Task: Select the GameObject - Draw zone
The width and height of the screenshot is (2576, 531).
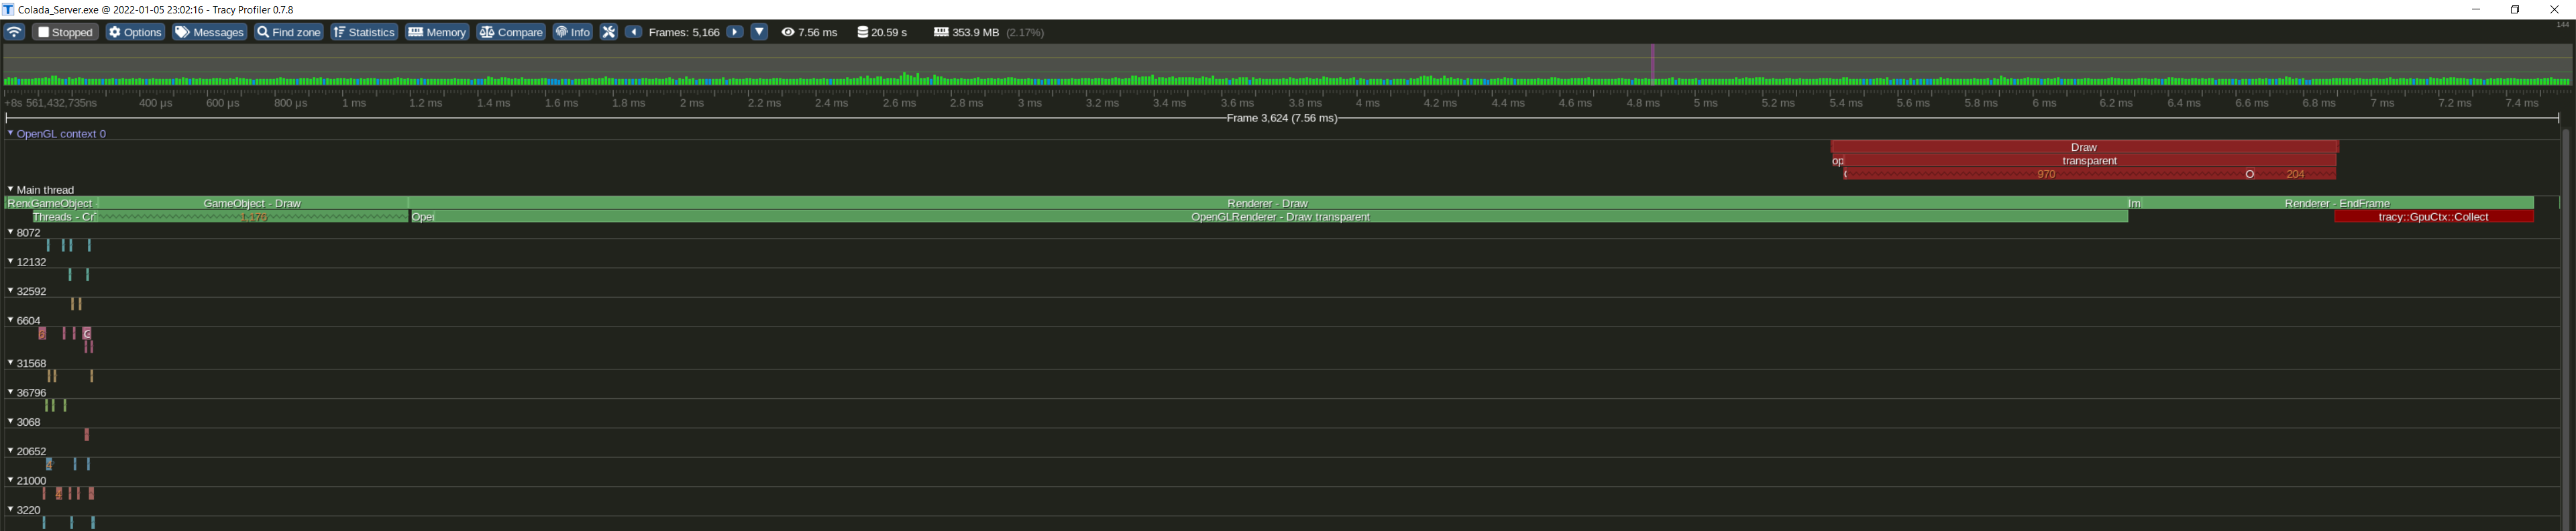Action: (x=252, y=203)
